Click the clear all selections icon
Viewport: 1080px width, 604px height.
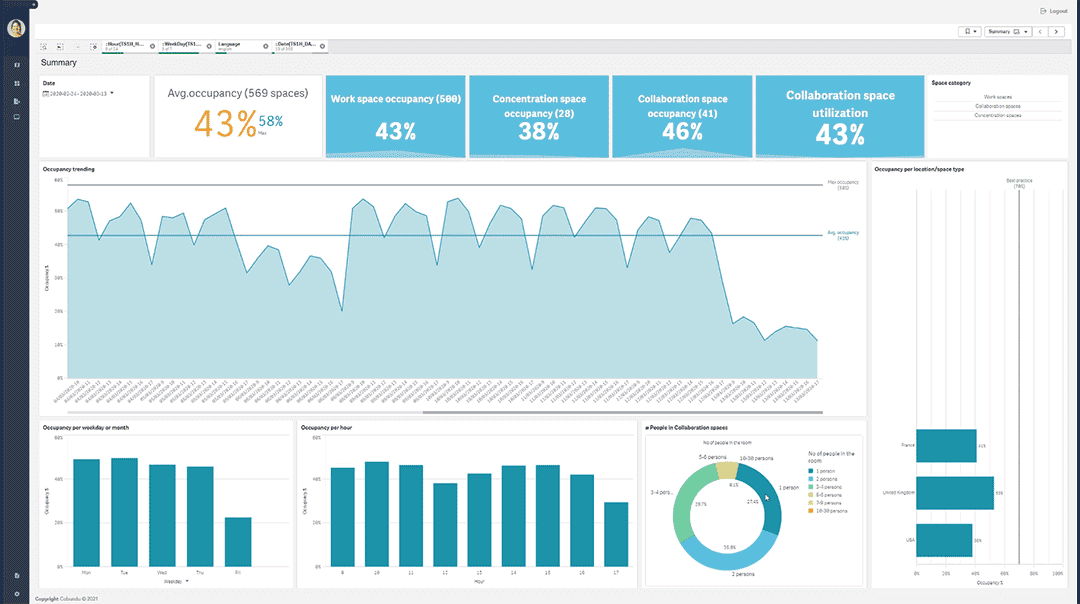coord(93,46)
